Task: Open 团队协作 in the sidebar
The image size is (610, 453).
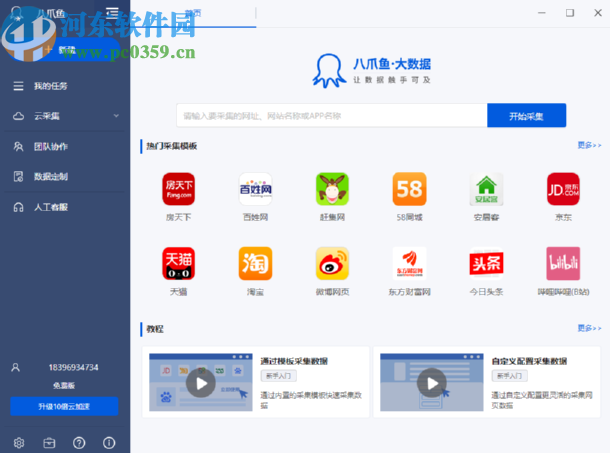Action: tap(51, 146)
